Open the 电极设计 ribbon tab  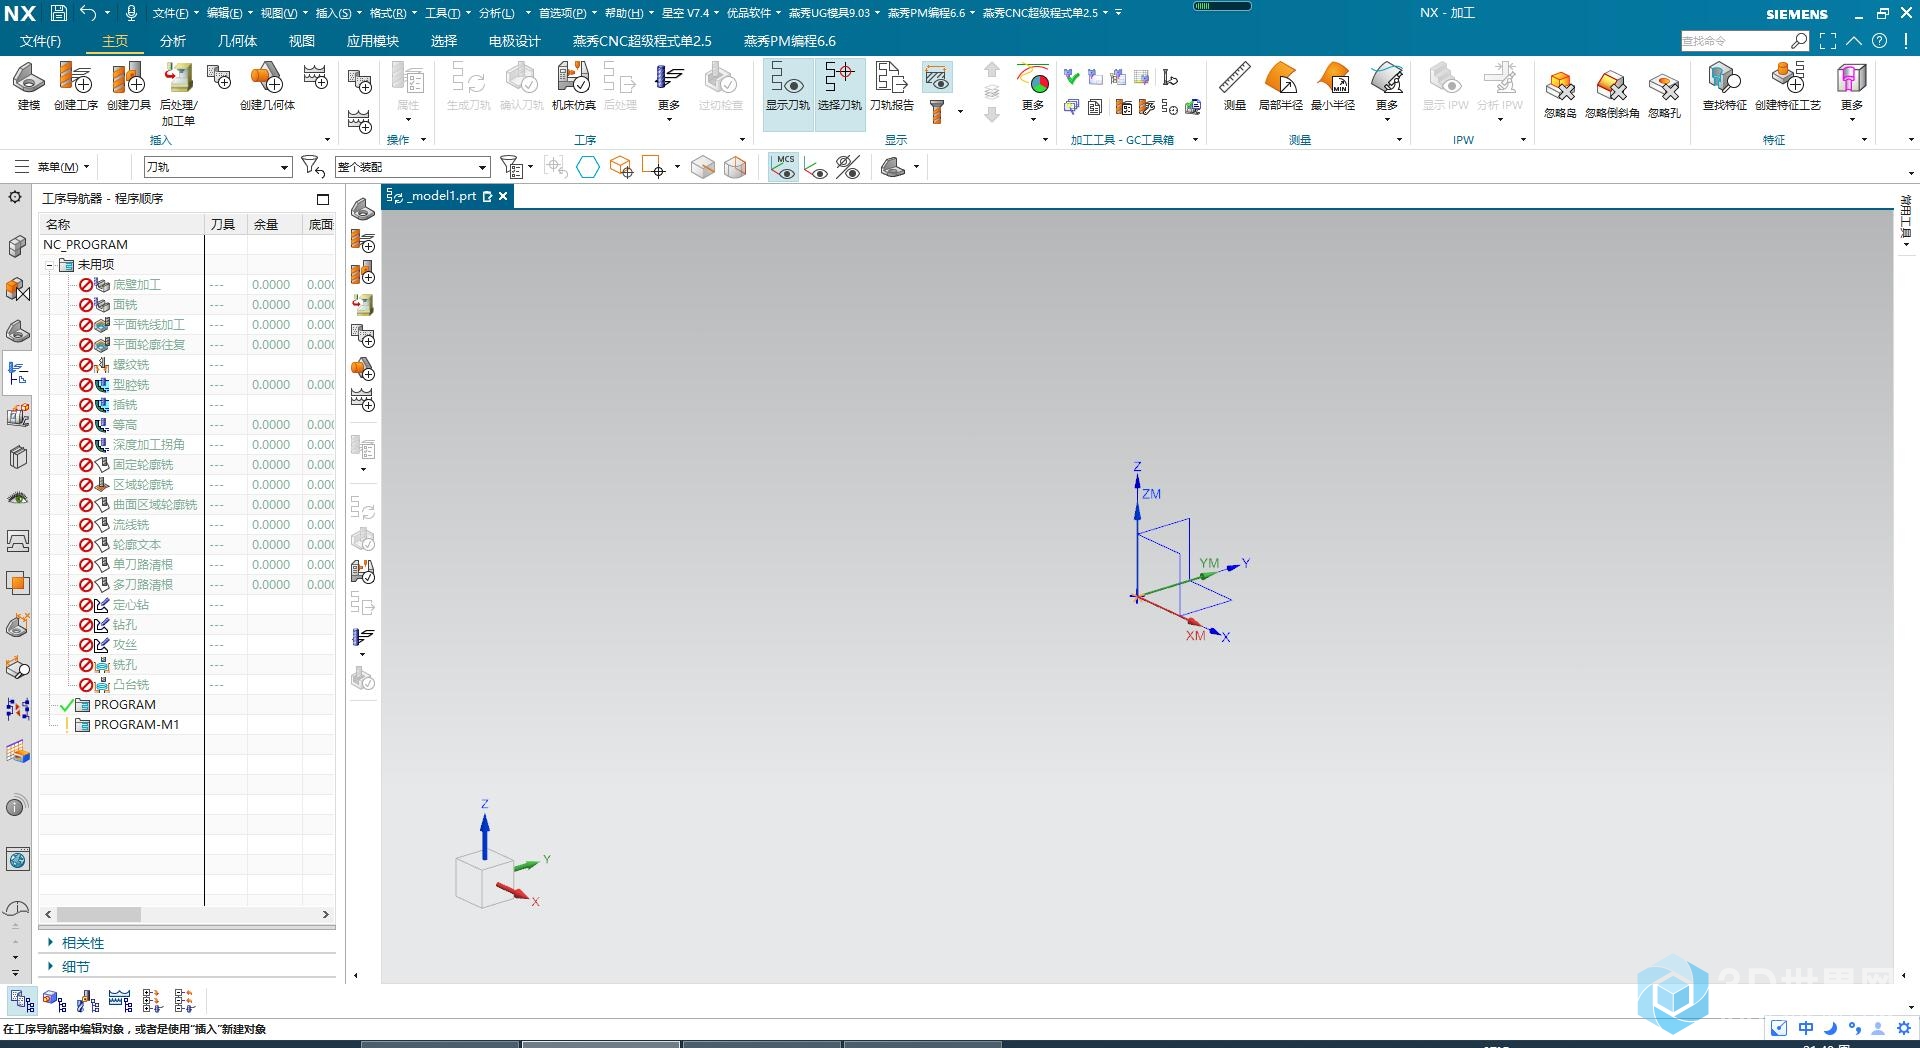pyautogui.click(x=514, y=41)
